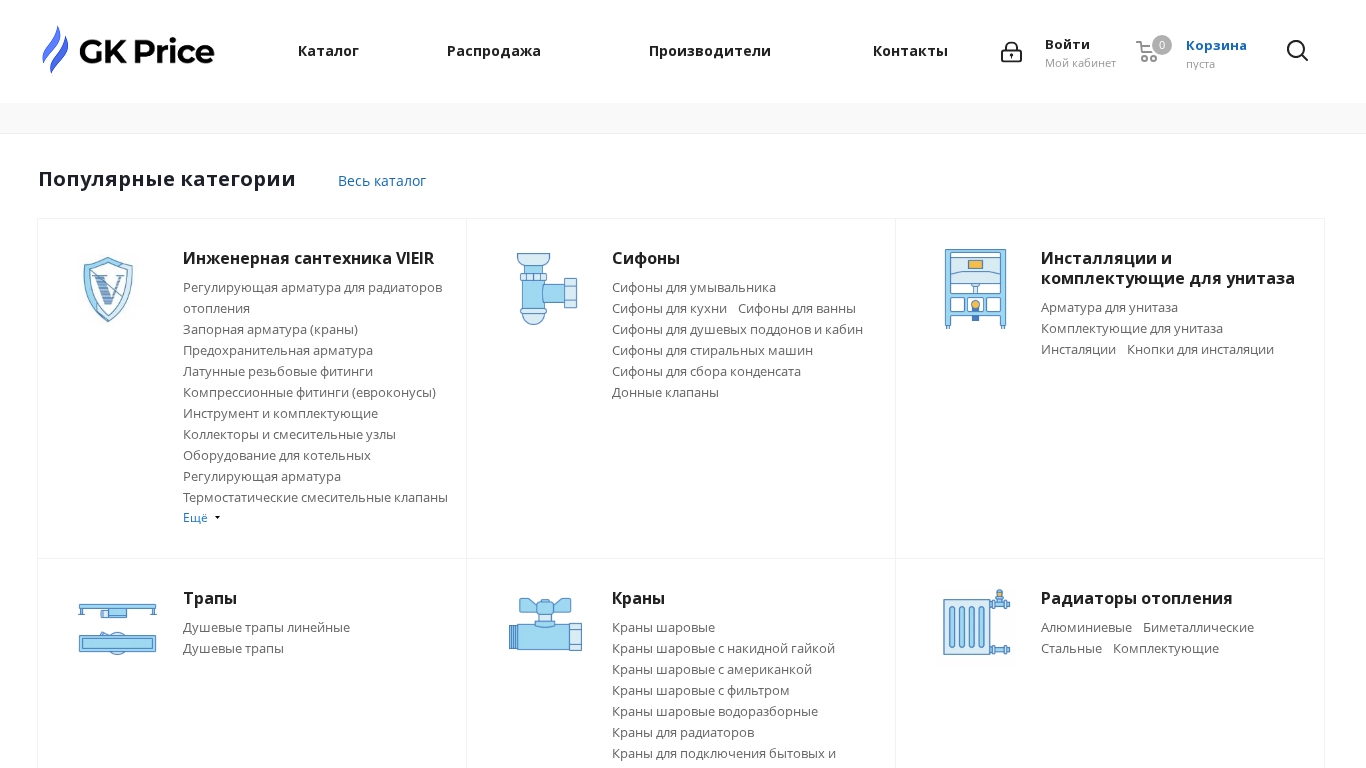Open Производители in the top menu
This screenshot has width=1366, height=768.
click(x=710, y=51)
